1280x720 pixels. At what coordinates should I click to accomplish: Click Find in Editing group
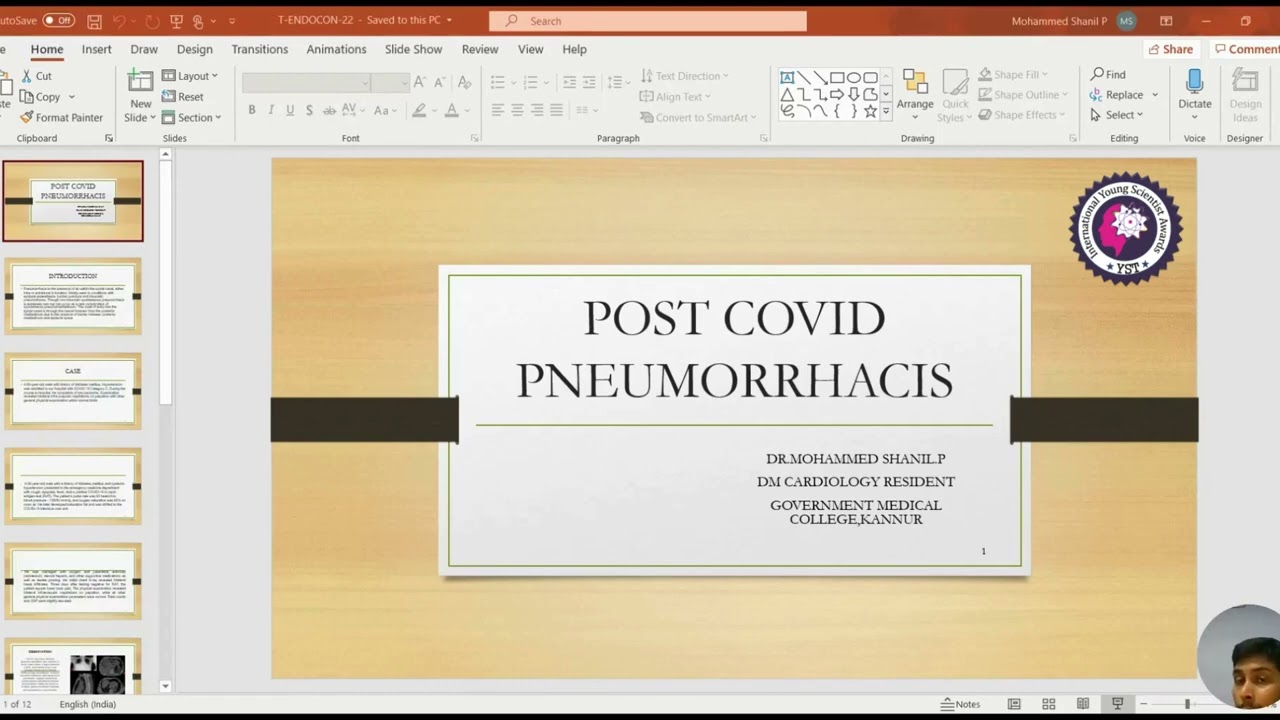click(1108, 74)
